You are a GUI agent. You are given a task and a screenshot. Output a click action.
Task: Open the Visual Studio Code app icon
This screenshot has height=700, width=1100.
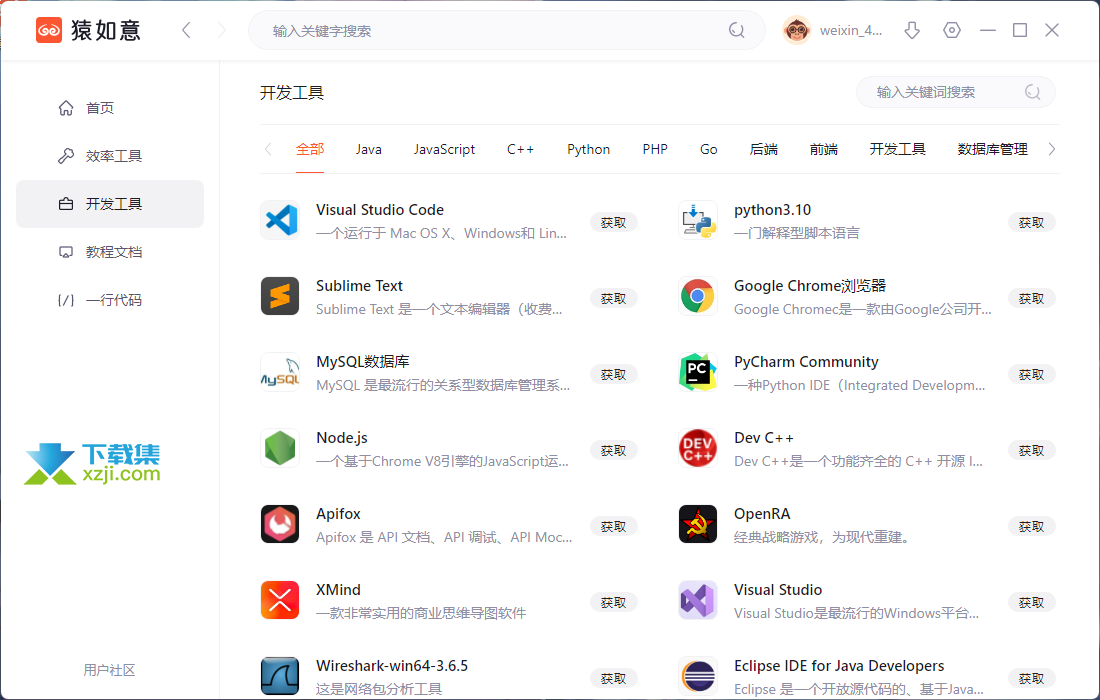[x=280, y=220]
